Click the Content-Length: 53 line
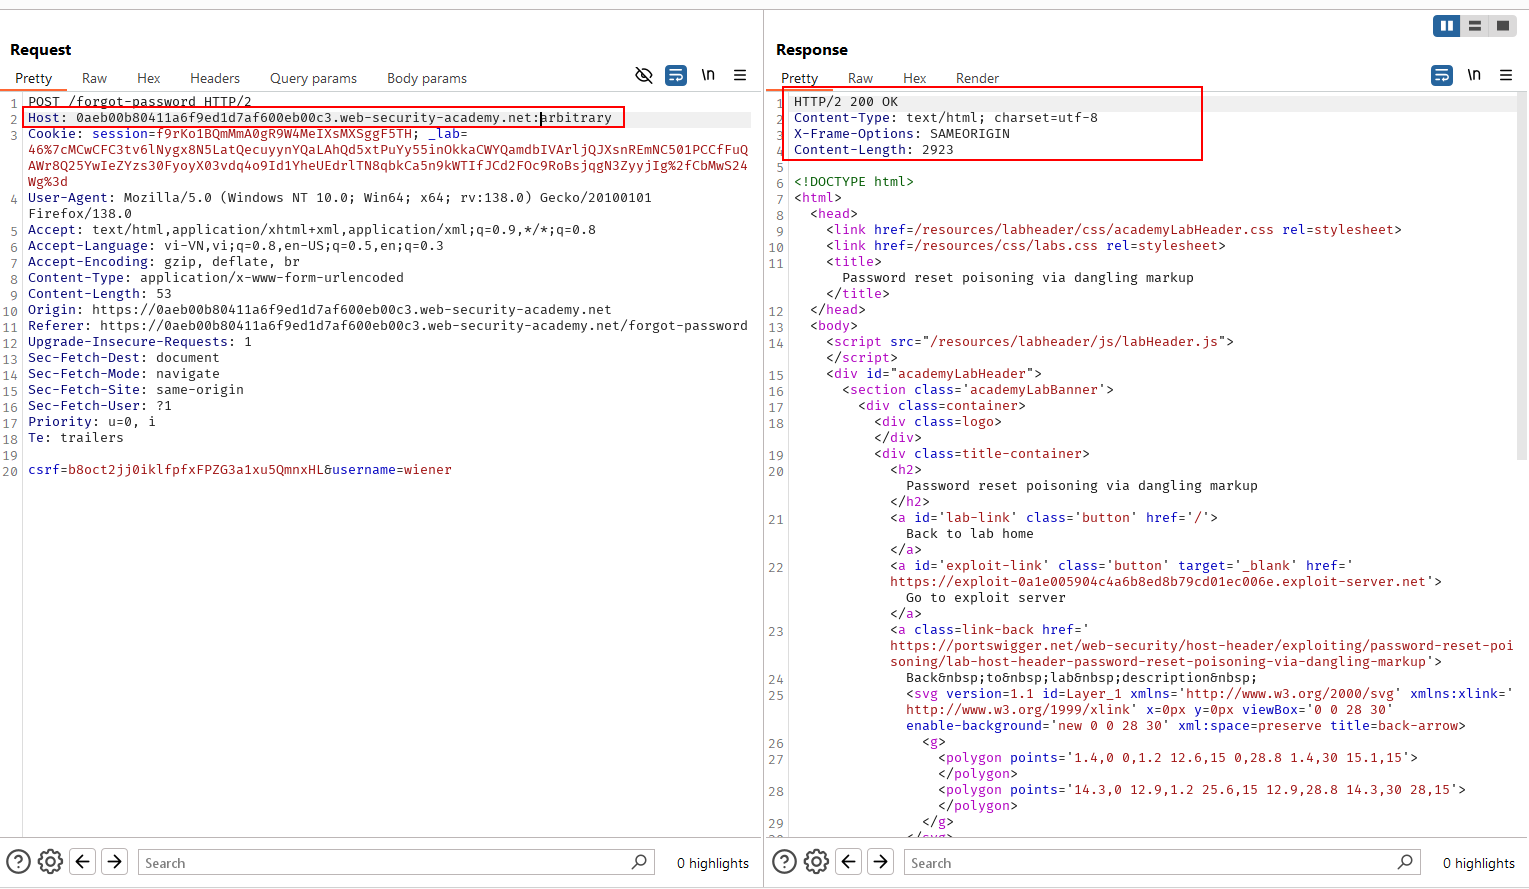This screenshot has height=889, width=1529. pos(100,294)
